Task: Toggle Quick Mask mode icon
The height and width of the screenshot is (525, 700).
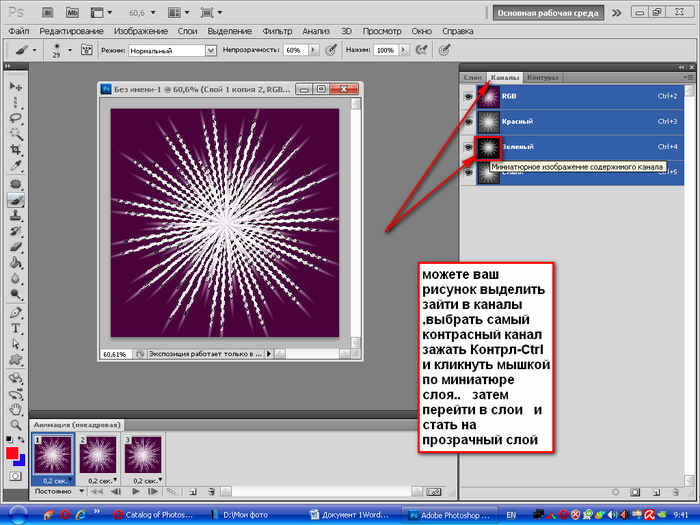Action: tap(15, 476)
